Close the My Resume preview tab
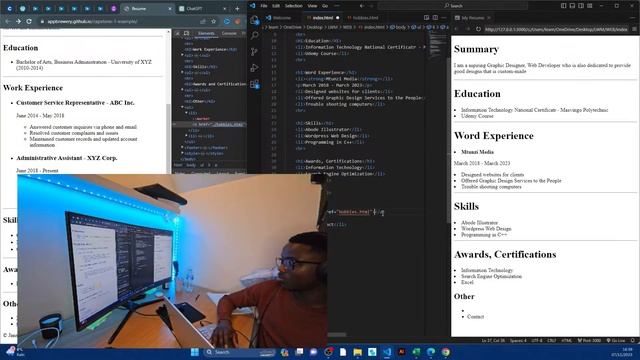 (489, 18)
